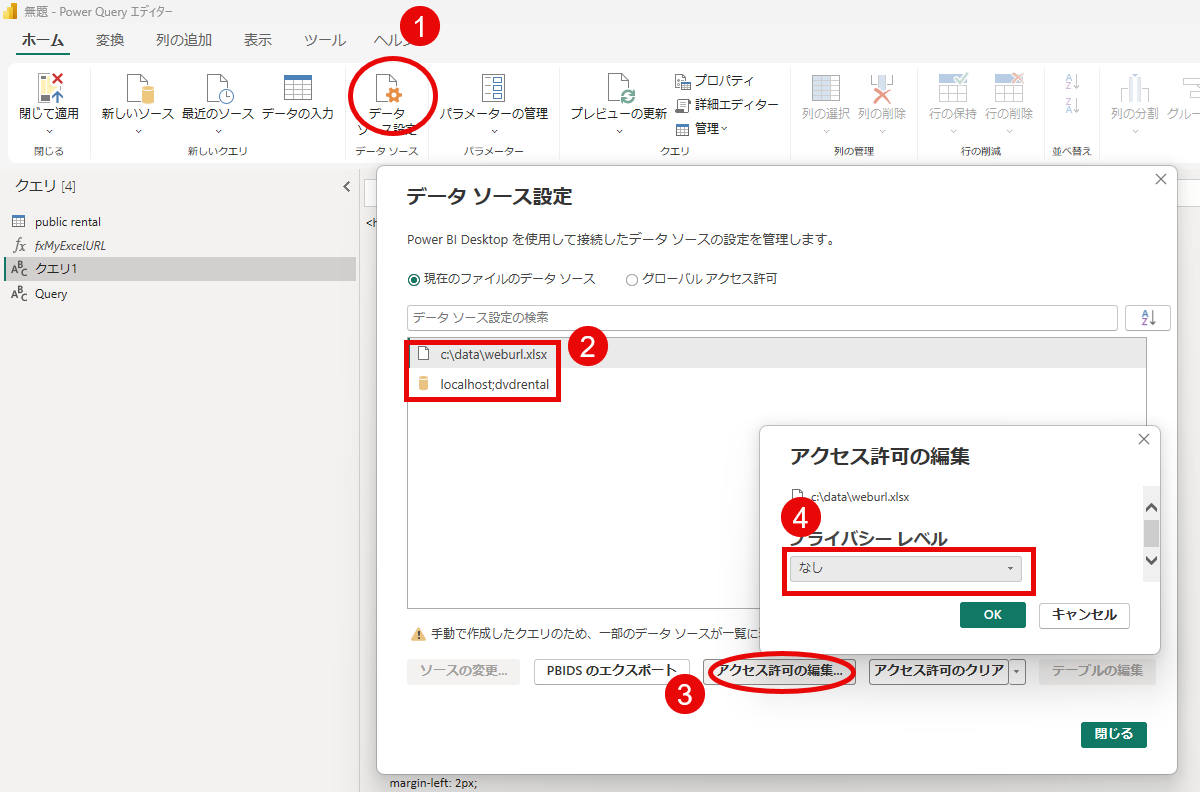The image size is (1200, 792).
Task: Open the Advanced Editor (詳細エディター)
Action: pos(726,104)
